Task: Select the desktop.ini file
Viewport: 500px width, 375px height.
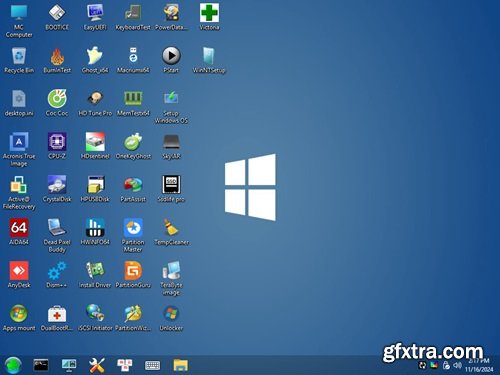Action: click(19, 103)
